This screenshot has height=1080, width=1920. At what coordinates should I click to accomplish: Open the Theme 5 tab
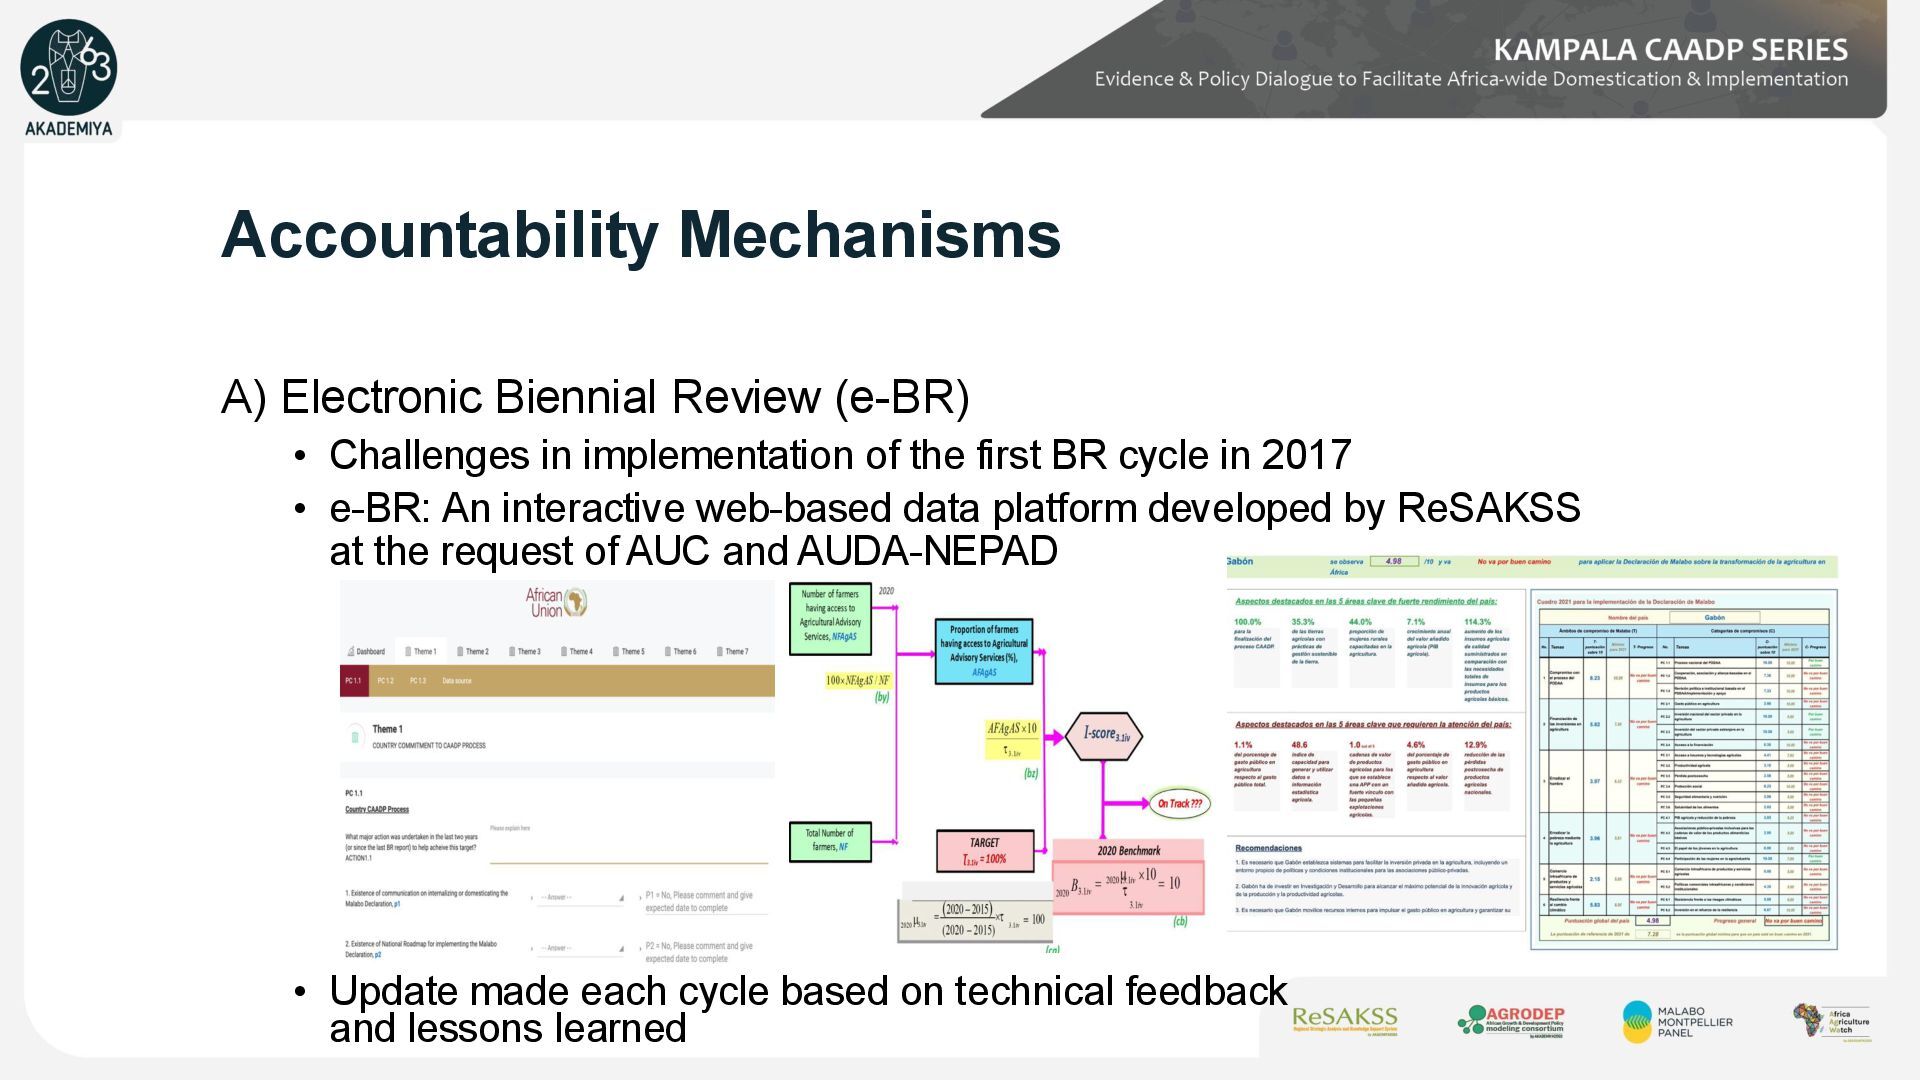click(x=628, y=651)
